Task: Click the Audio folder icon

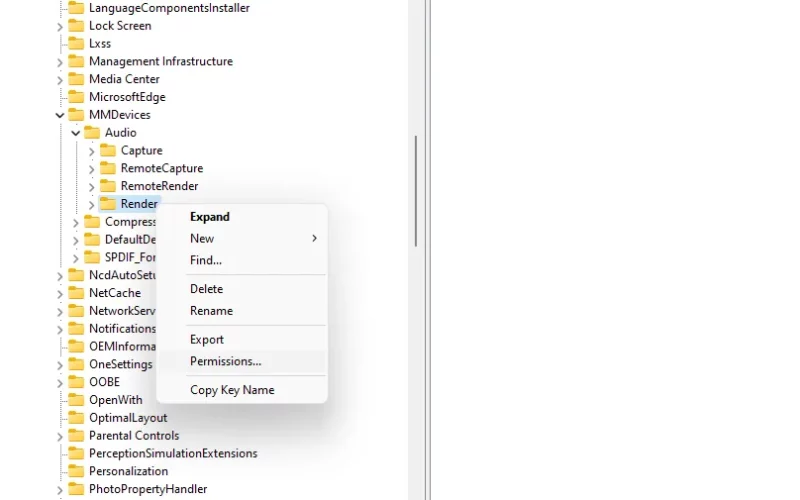Action: pos(92,132)
